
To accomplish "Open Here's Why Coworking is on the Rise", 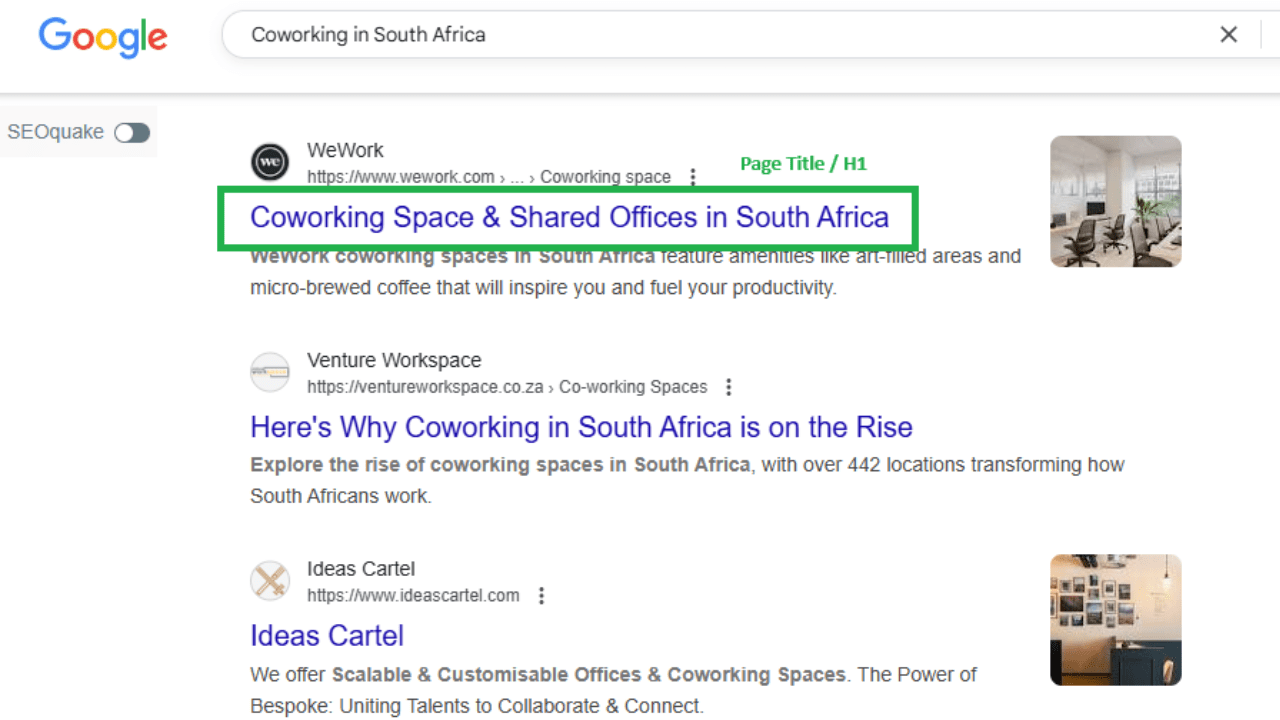I will tap(581, 428).
